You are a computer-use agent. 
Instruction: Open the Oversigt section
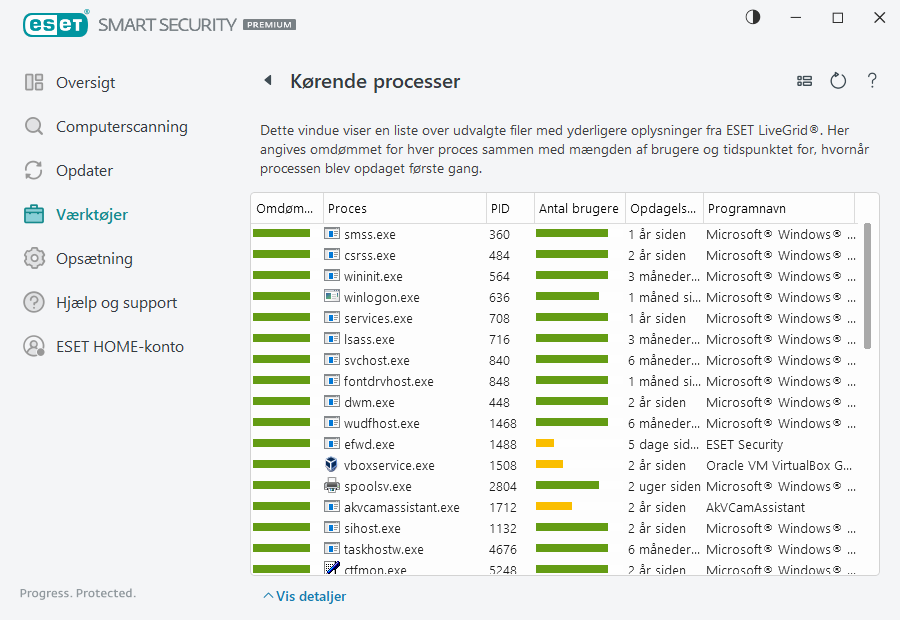(x=85, y=83)
